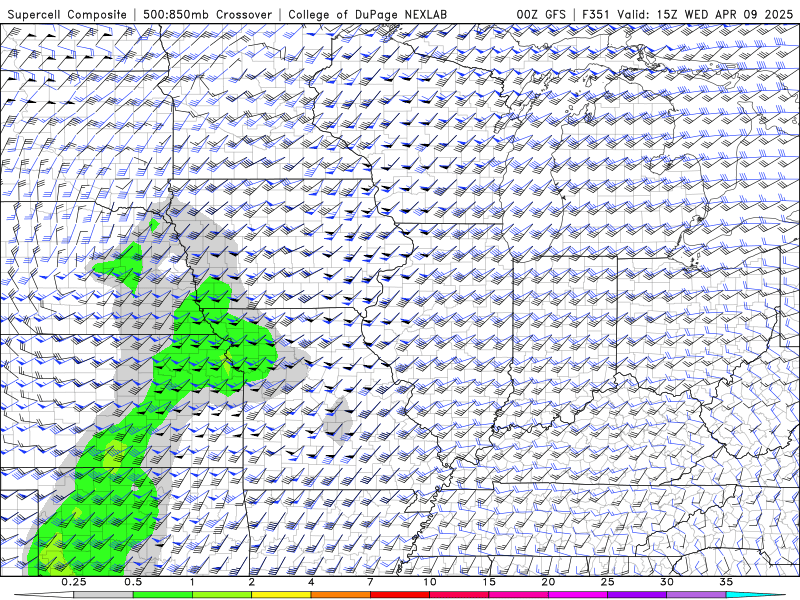Screen dimensions: 800x600
Task: Select the 500:850mb Crossover label
Action: tap(208, 14)
